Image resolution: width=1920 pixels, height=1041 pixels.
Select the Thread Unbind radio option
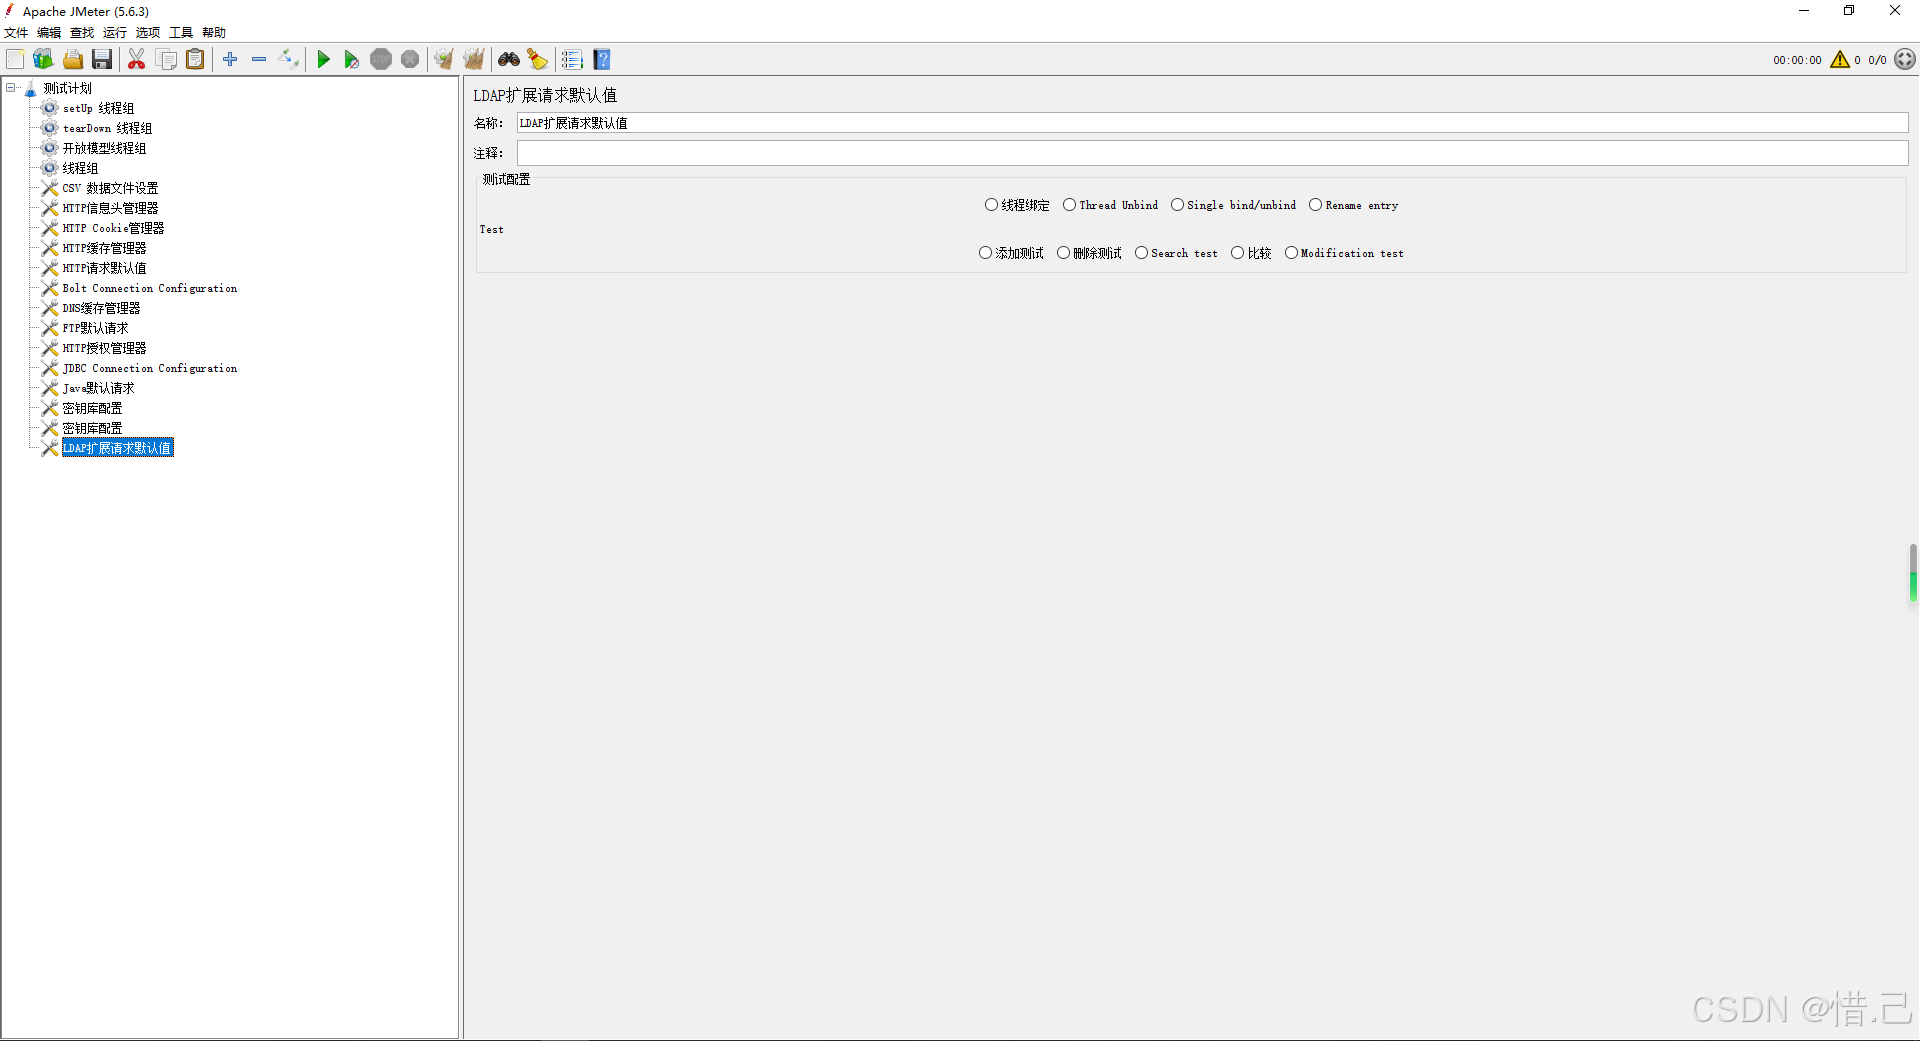coord(1110,205)
